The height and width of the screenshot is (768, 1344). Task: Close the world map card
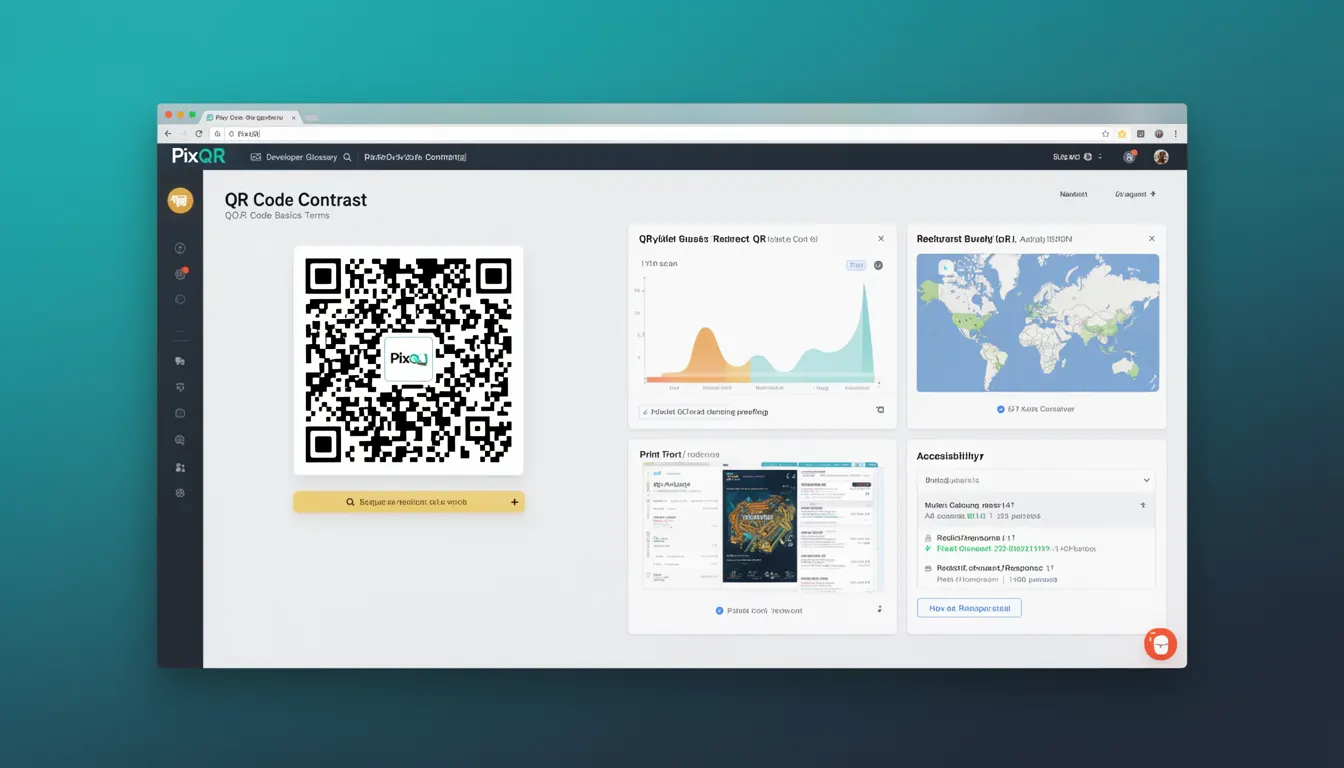point(1152,239)
